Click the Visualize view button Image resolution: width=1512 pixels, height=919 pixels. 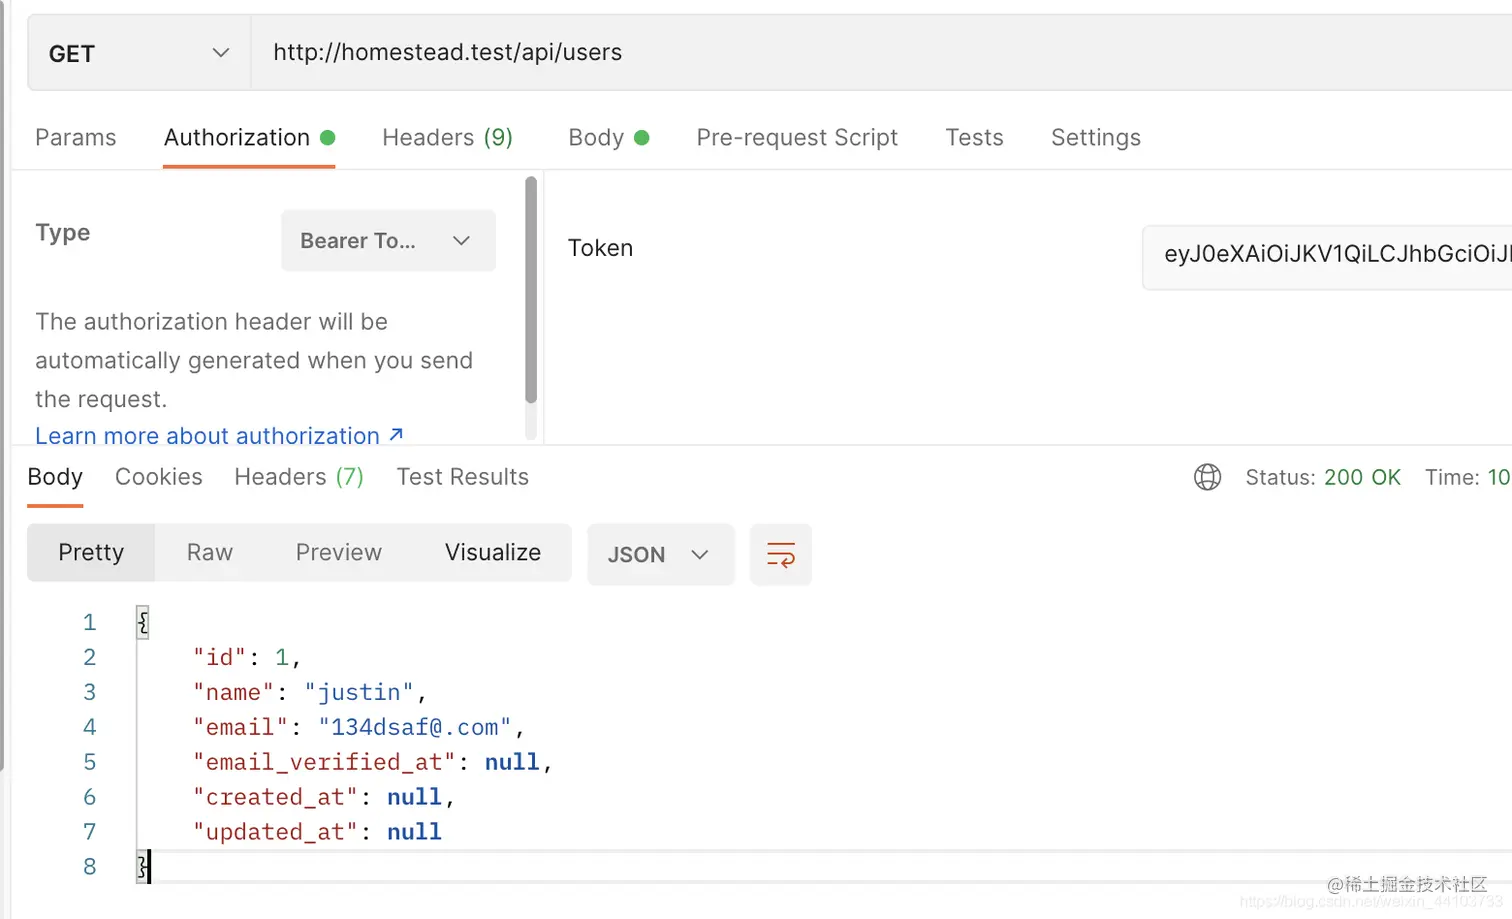coord(493,553)
